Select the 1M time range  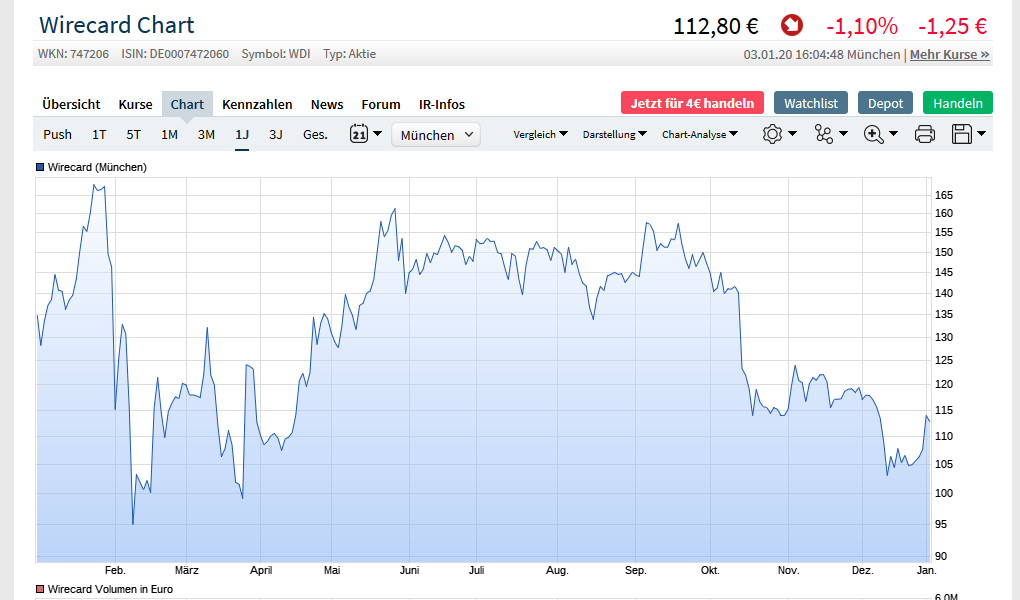[169, 134]
